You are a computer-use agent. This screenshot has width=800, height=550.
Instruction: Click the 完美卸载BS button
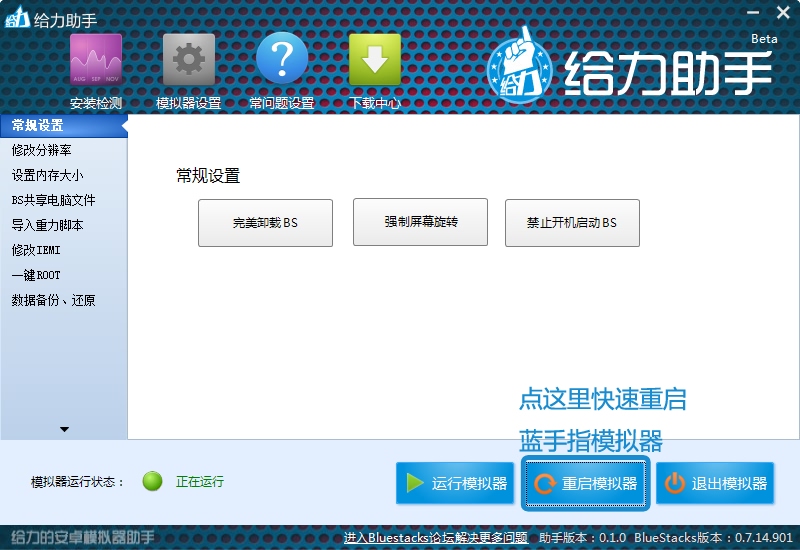265,223
